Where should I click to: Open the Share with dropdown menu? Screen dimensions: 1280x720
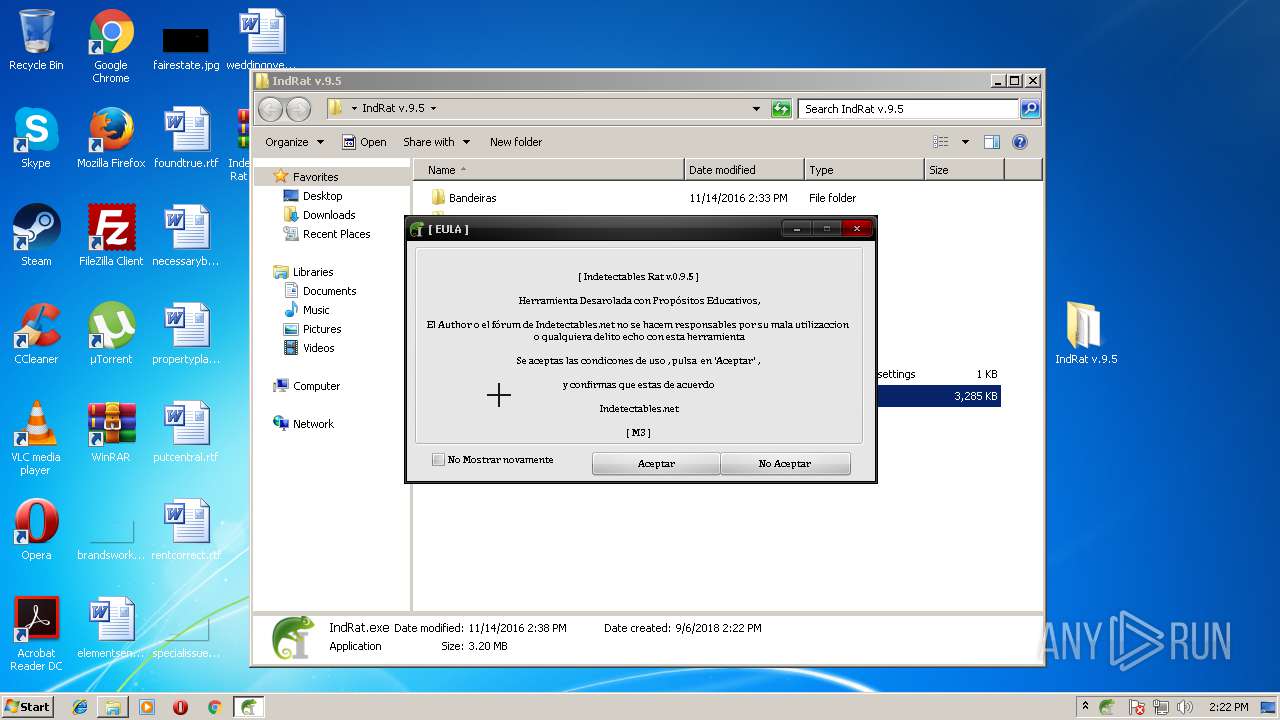(x=436, y=142)
